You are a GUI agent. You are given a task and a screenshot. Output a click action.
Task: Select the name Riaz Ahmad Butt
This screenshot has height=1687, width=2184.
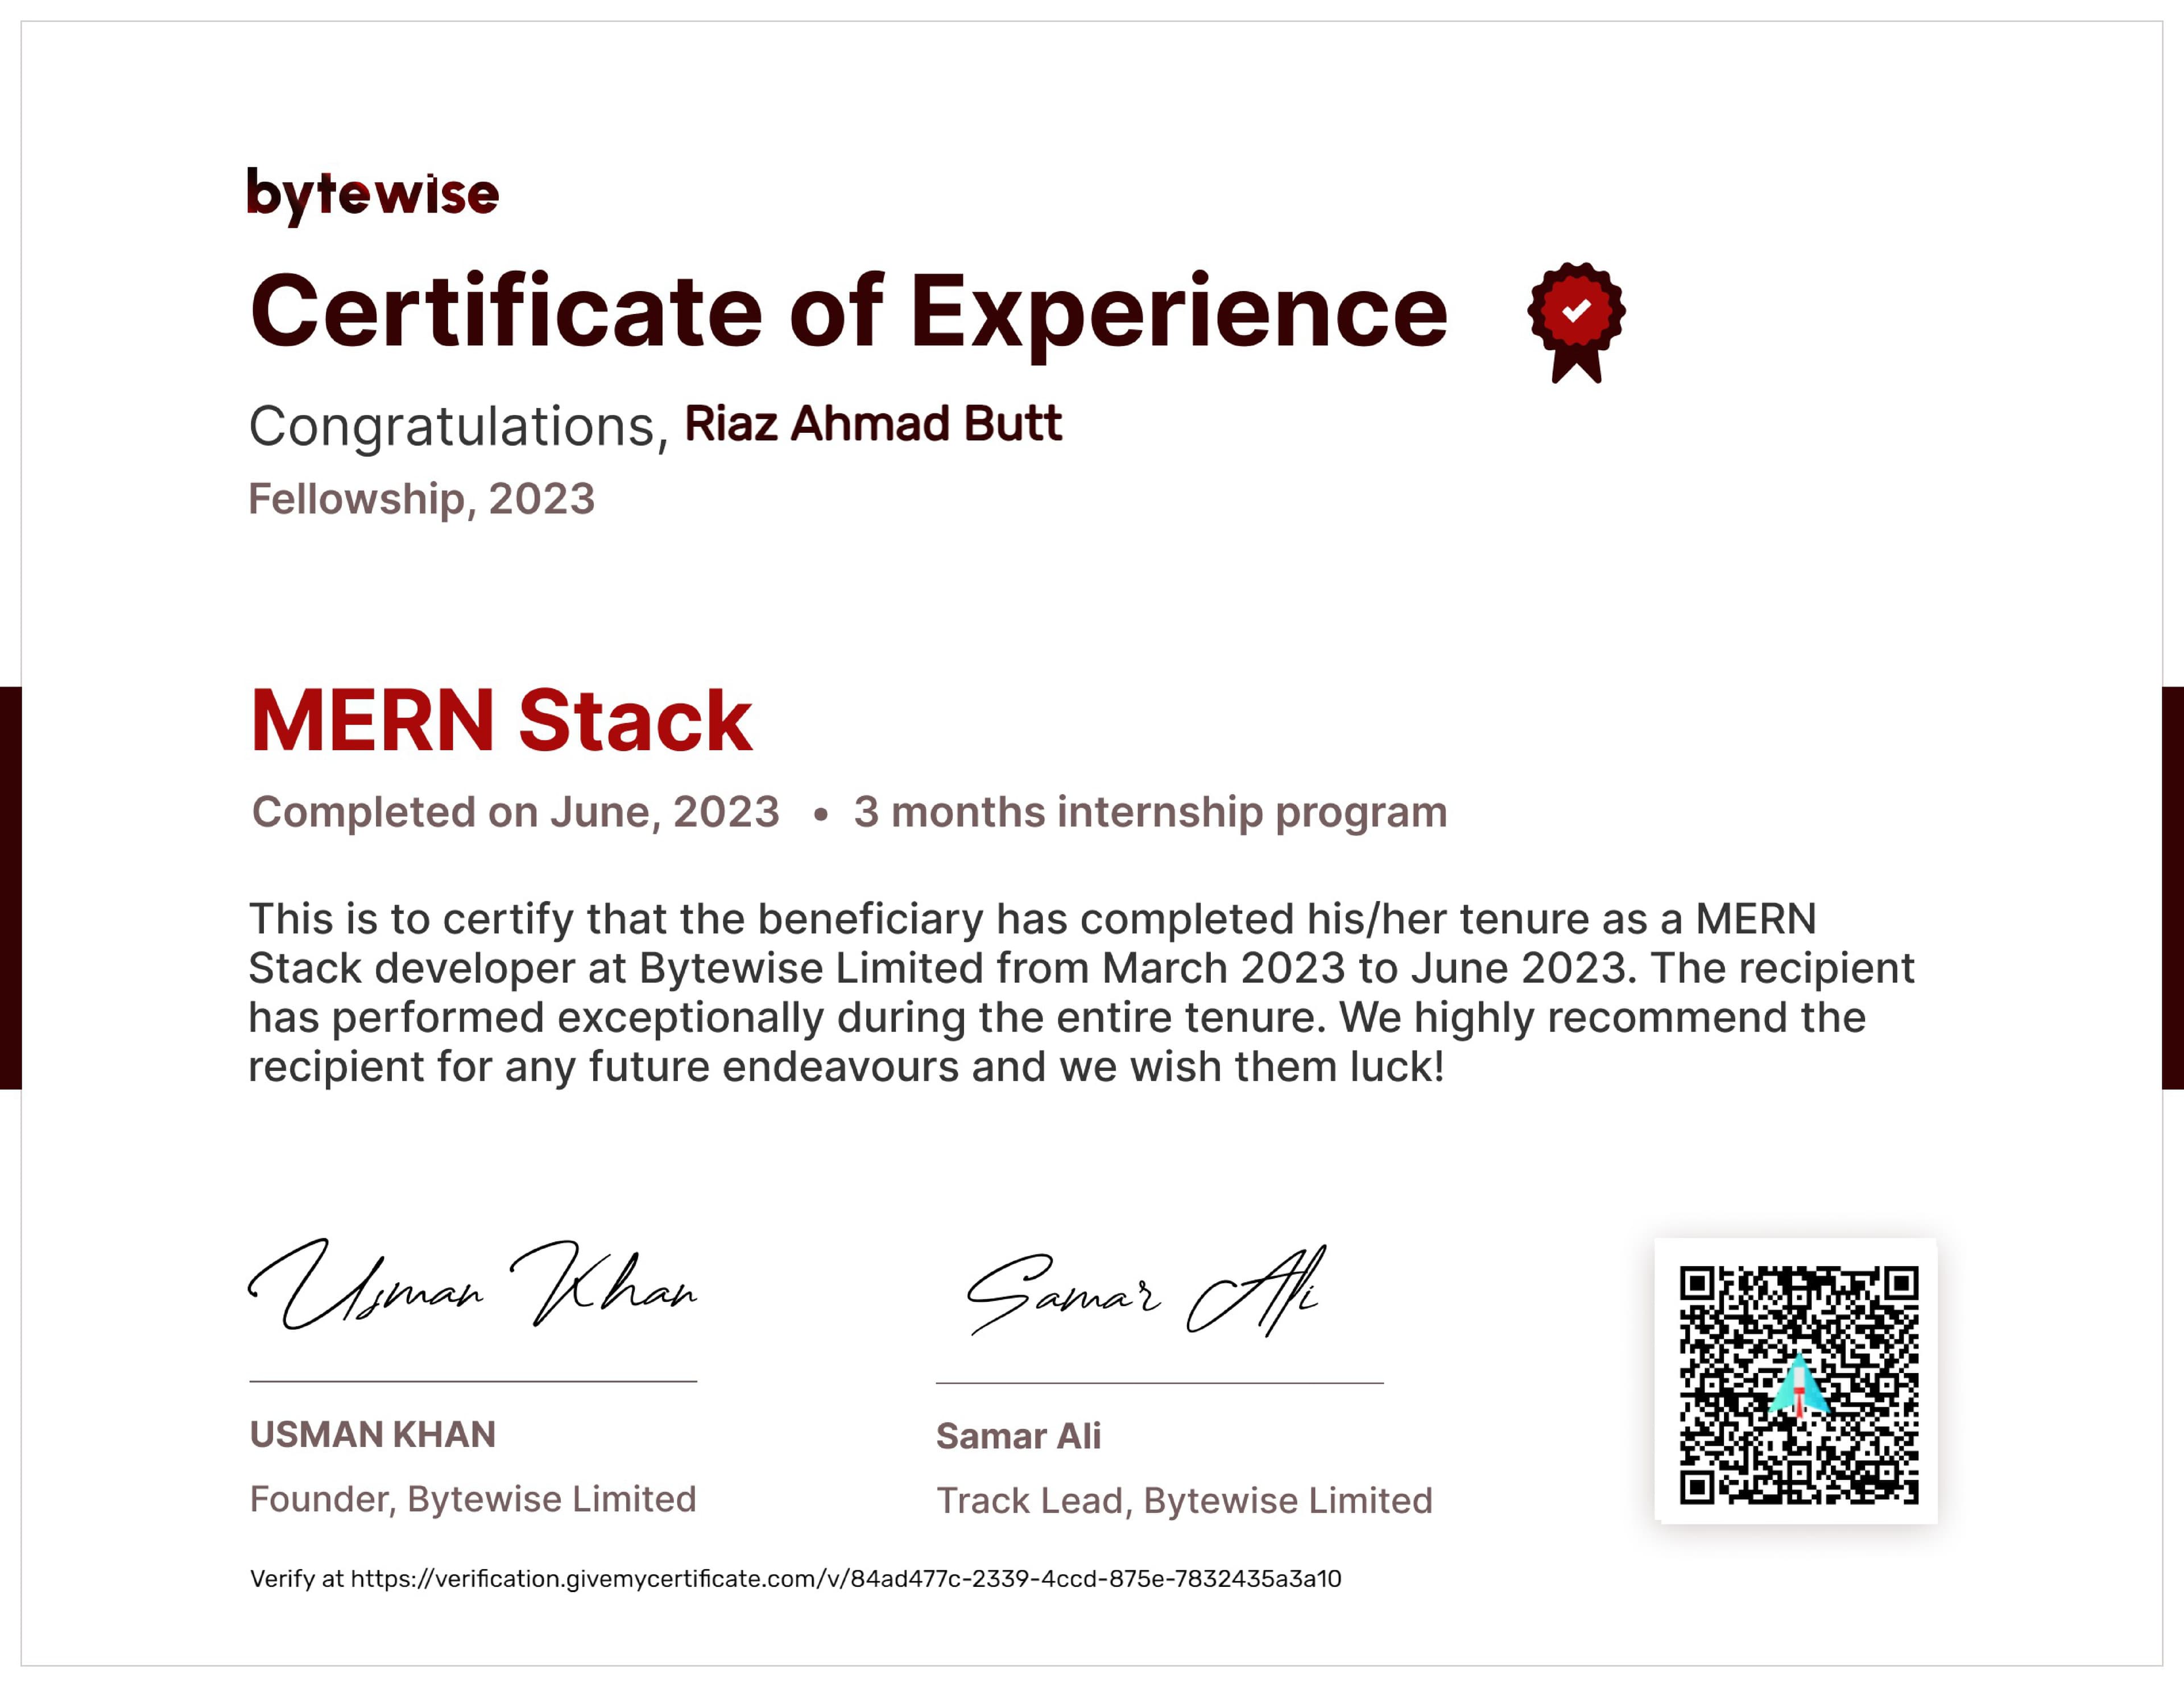coord(873,424)
